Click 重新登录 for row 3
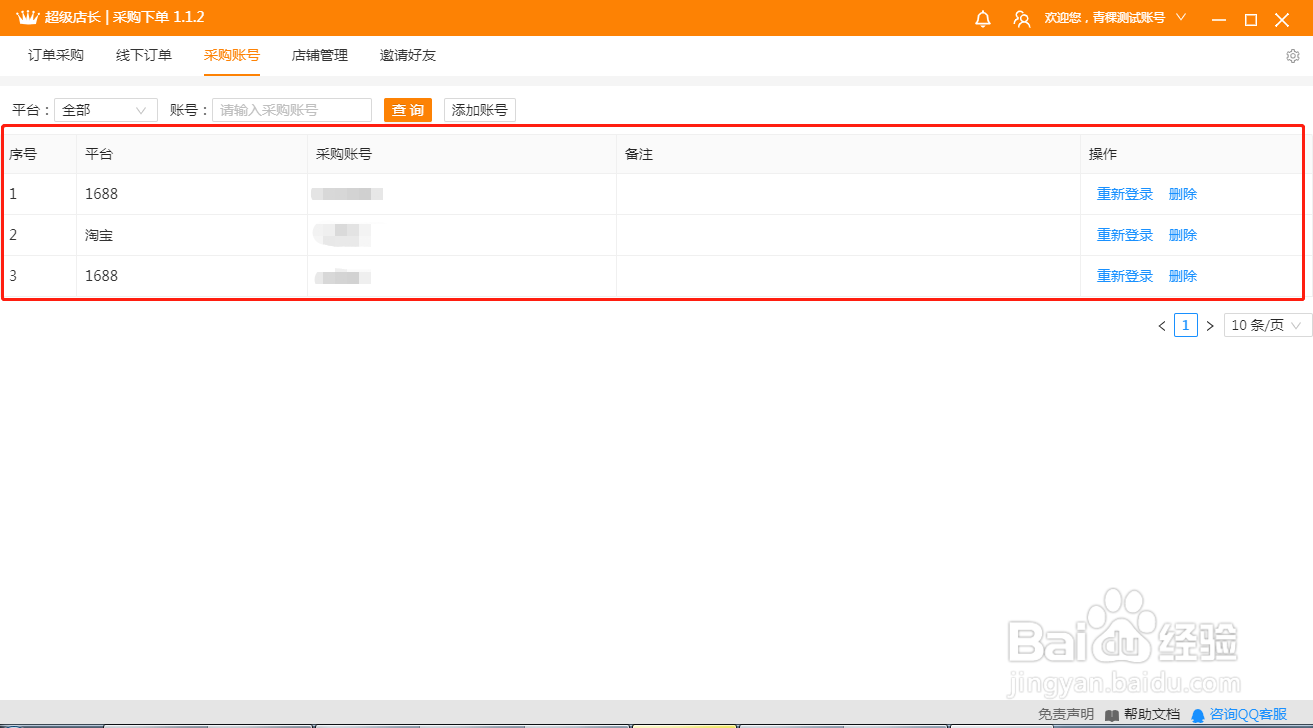1313x728 pixels. tap(1125, 276)
